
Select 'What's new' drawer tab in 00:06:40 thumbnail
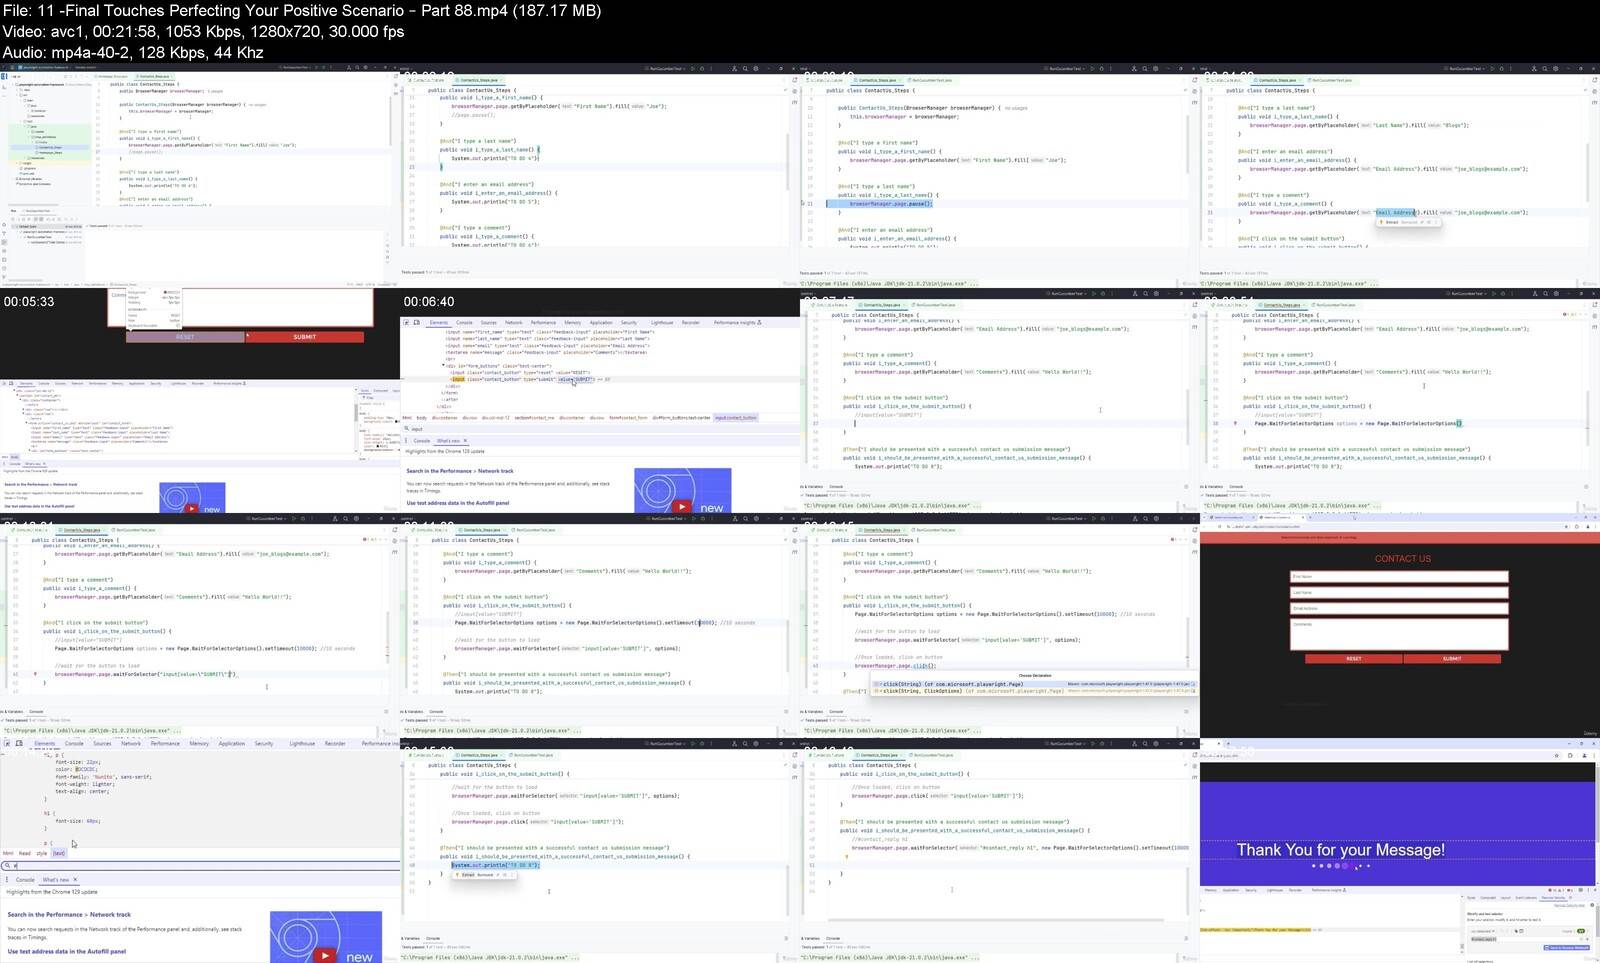pyautogui.click(x=451, y=441)
